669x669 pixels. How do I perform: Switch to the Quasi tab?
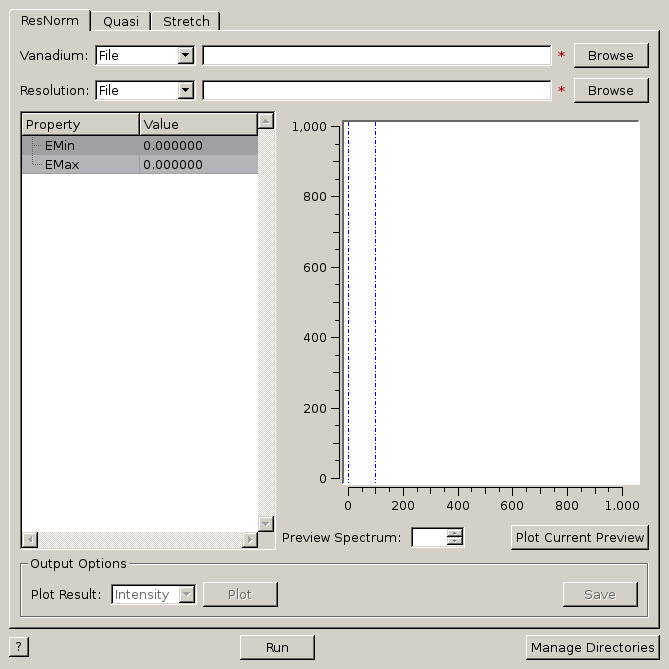click(x=121, y=21)
